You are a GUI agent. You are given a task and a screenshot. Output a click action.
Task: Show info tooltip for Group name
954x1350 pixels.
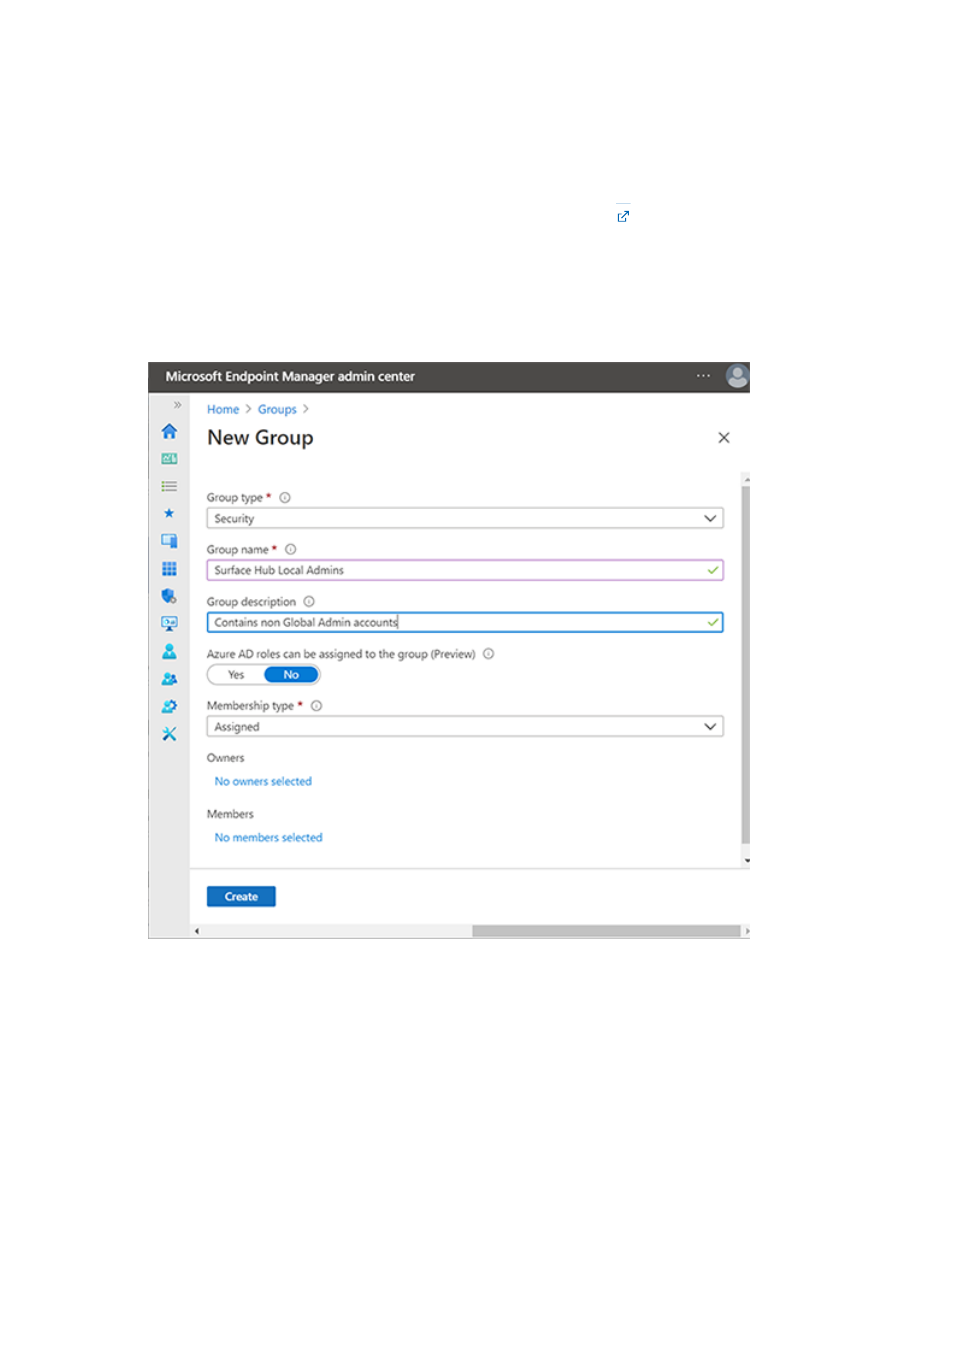pyautogui.click(x=291, y=550)
